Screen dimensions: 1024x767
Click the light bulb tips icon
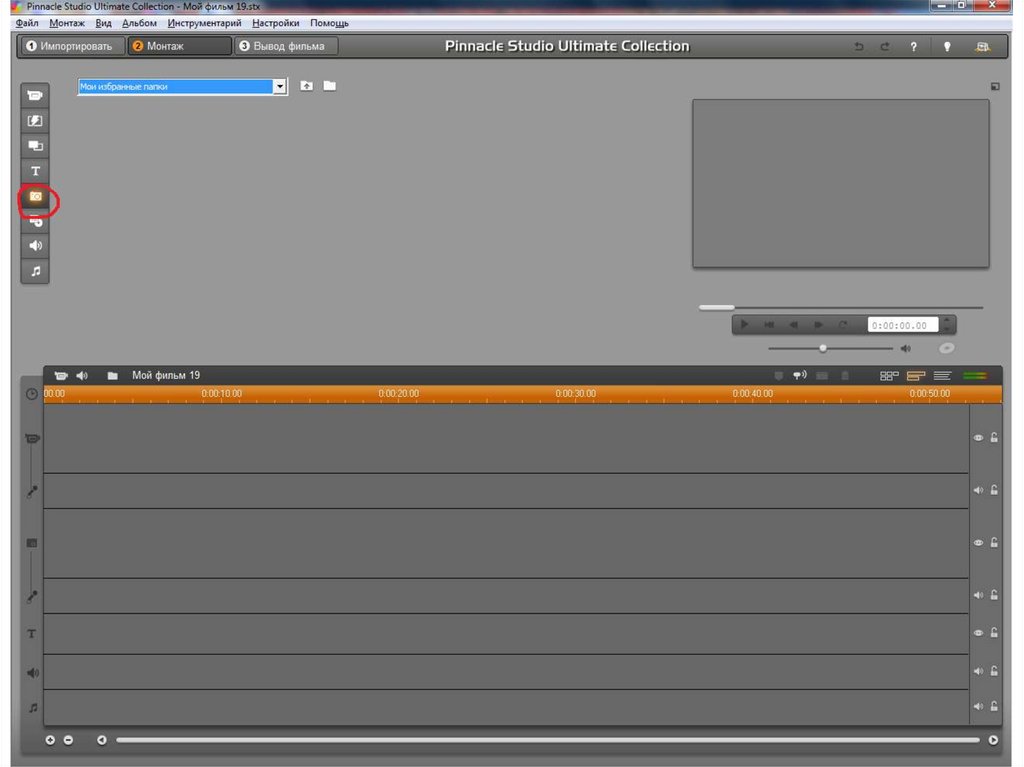point(947,46)
